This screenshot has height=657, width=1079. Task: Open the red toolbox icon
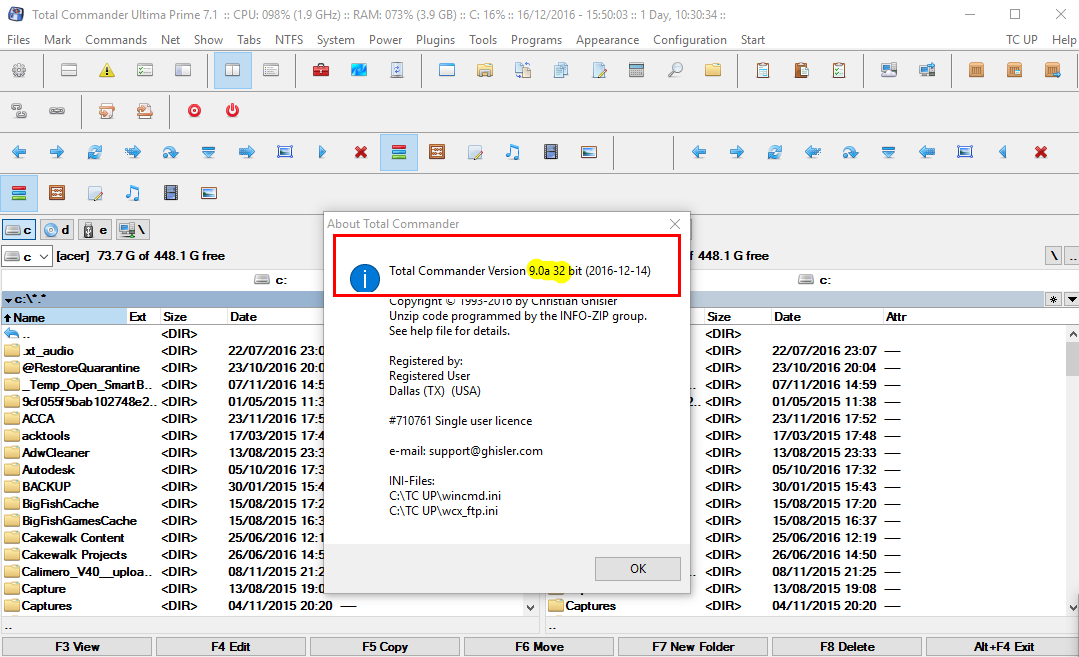point(321,70)
